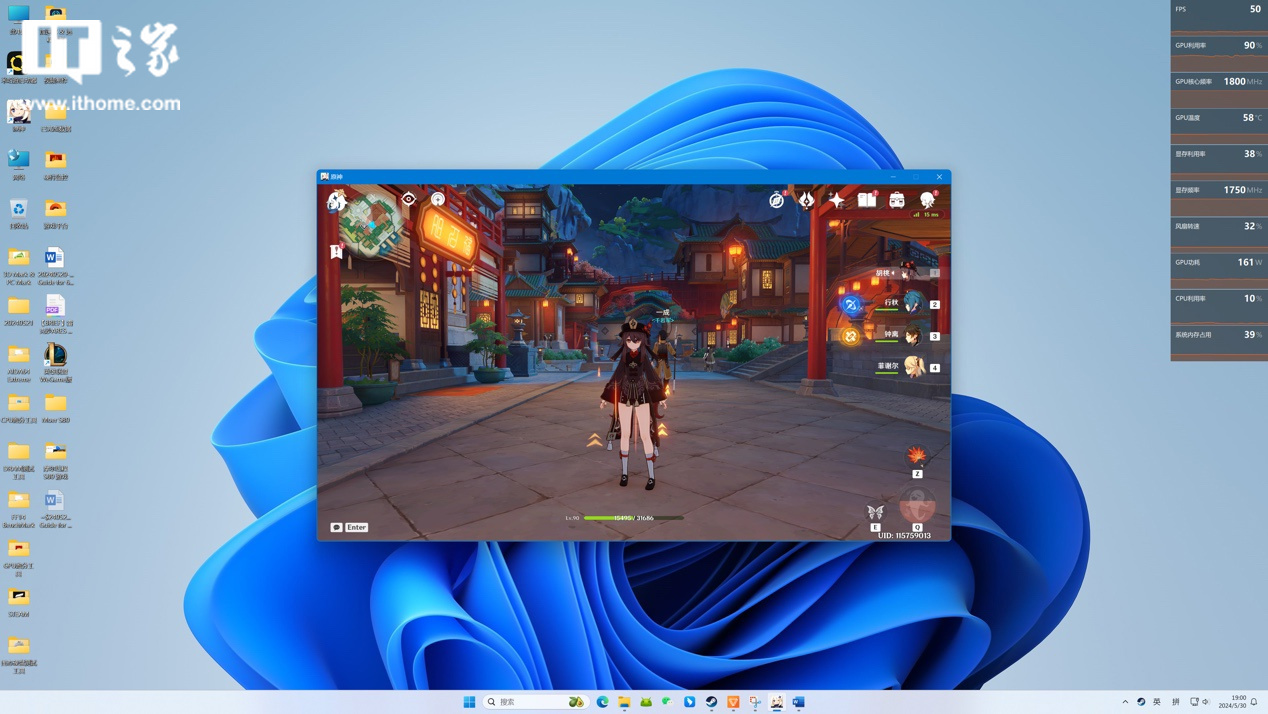Open Steam from the taskbar
This screenshot has height=714, width=1268.
[x=711, y=702]
